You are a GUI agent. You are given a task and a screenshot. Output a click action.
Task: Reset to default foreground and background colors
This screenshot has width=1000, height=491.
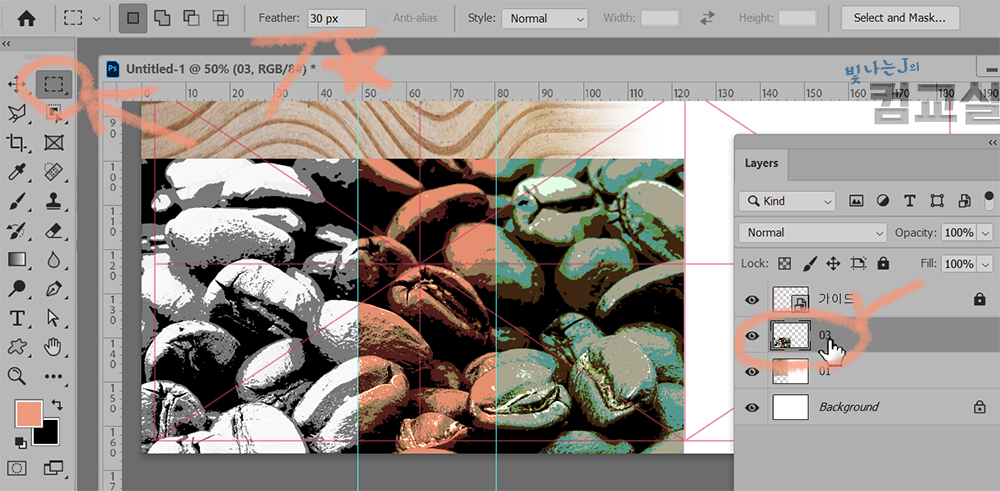pyautogui.click(x=20, y=443)
